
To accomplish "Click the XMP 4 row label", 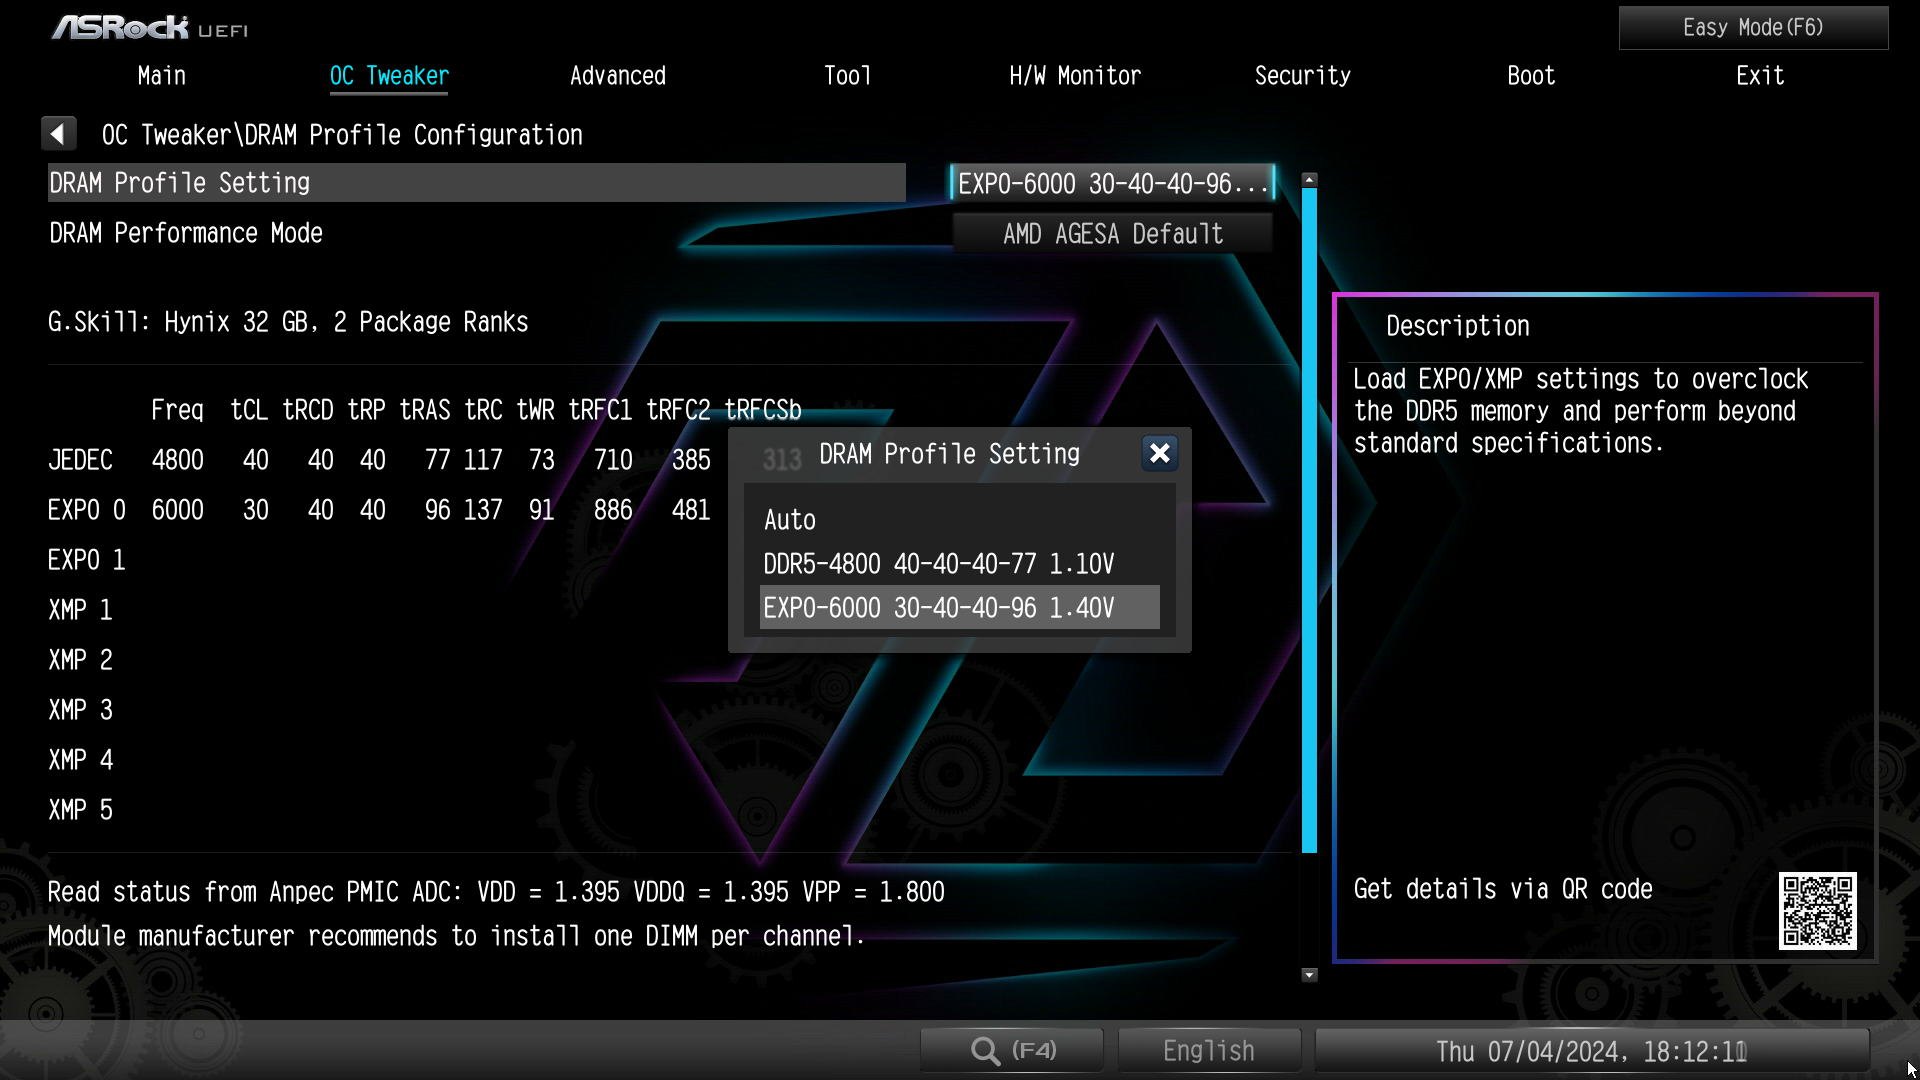I will point(80,760).
